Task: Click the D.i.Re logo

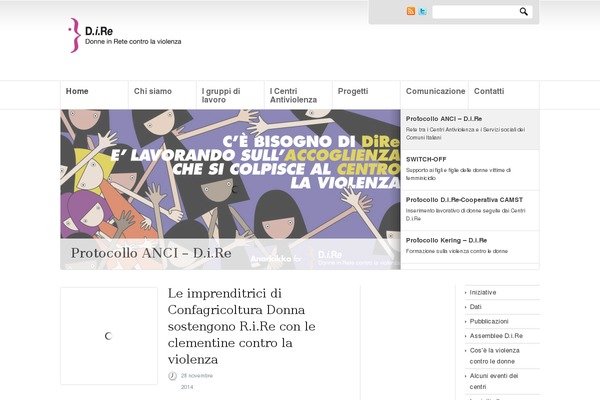Action: coord(125,35)
